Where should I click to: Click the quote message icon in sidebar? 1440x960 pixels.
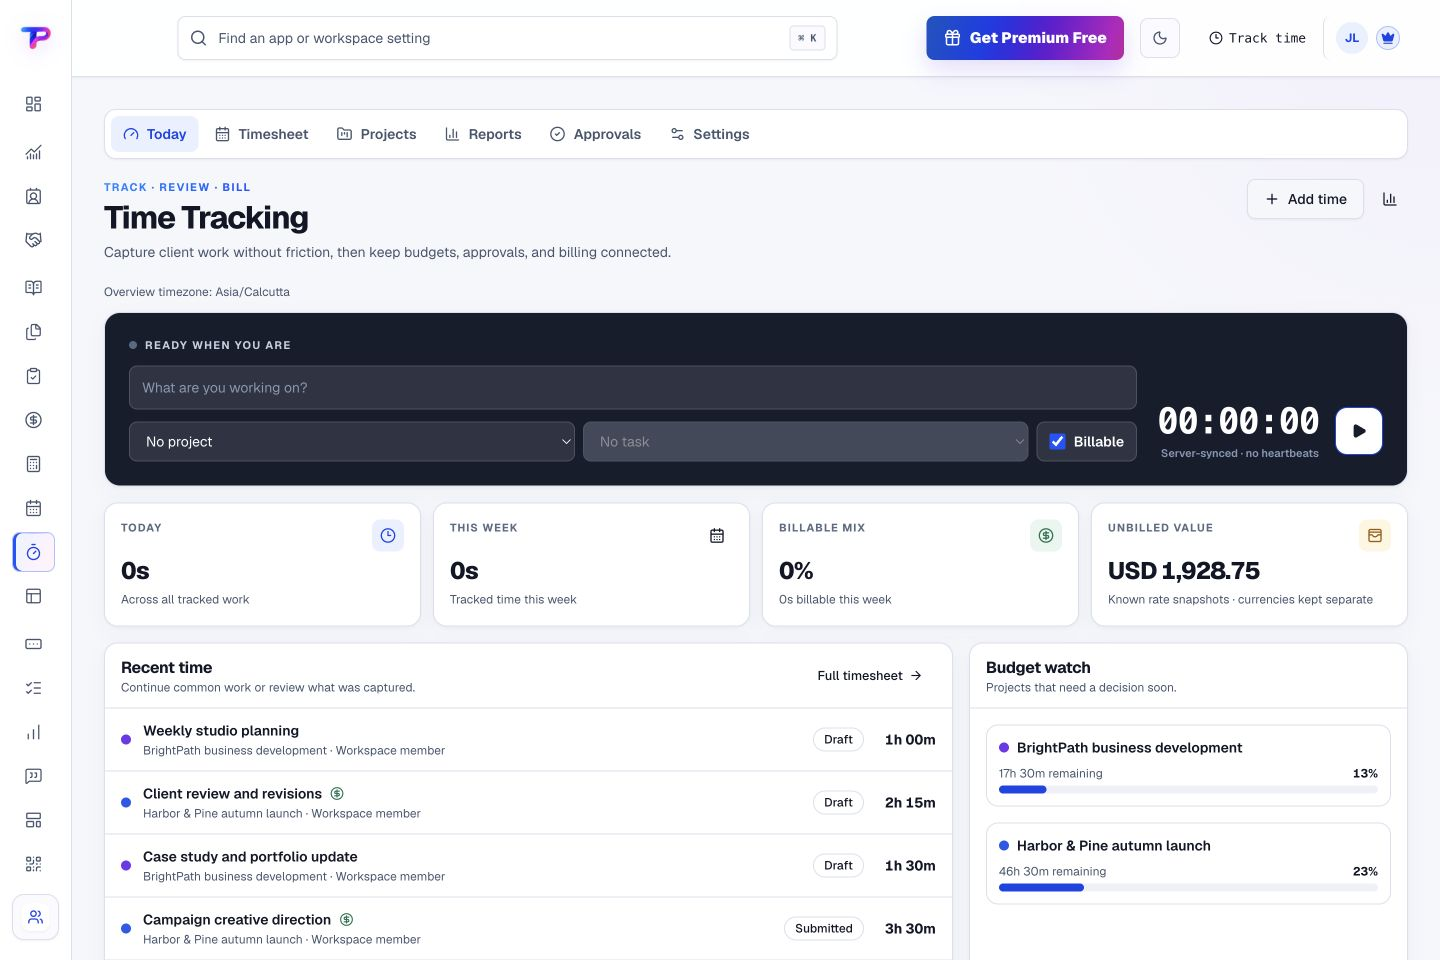click(x=33, y=776)
